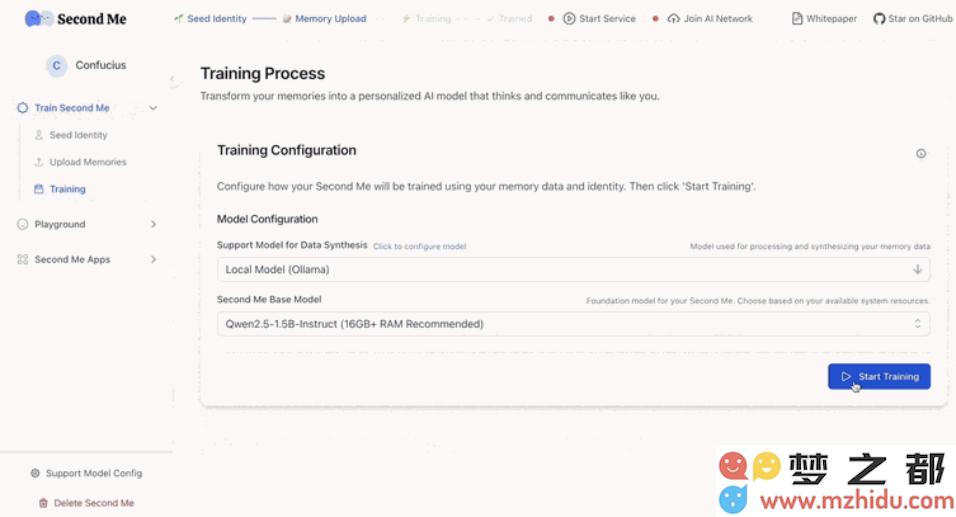The width and height of the screenshot is (956, 517).
Task: Click the Playground smiley icon
Action: coord(23,224)
